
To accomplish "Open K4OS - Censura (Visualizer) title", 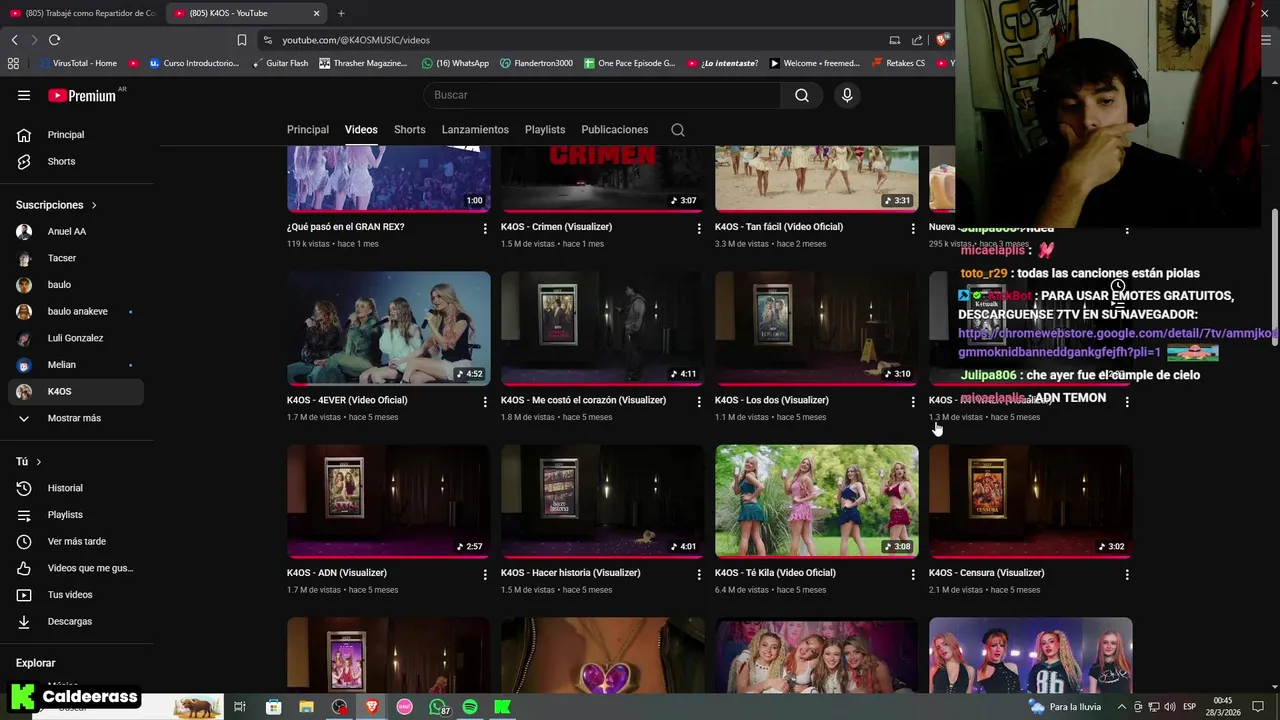I will click(x=986, y=573).
